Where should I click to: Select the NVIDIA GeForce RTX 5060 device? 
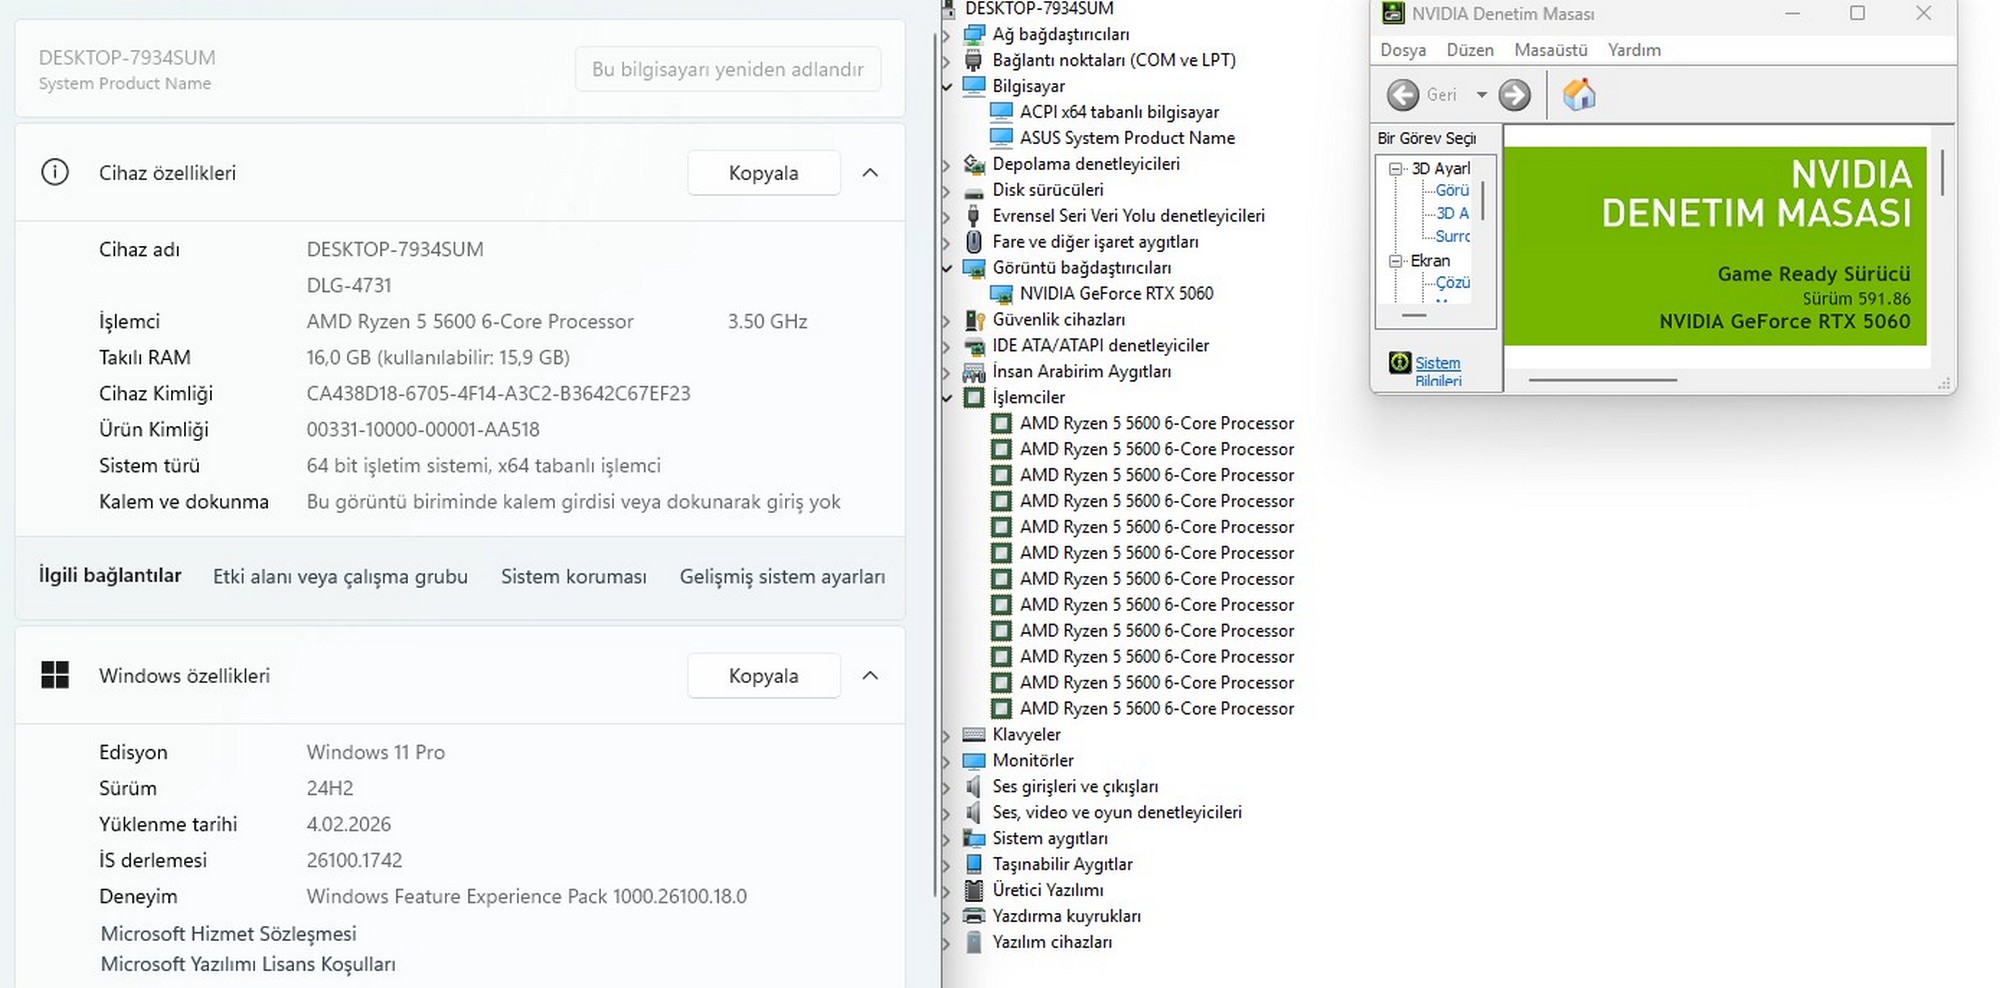click(x=1116, y=293)
